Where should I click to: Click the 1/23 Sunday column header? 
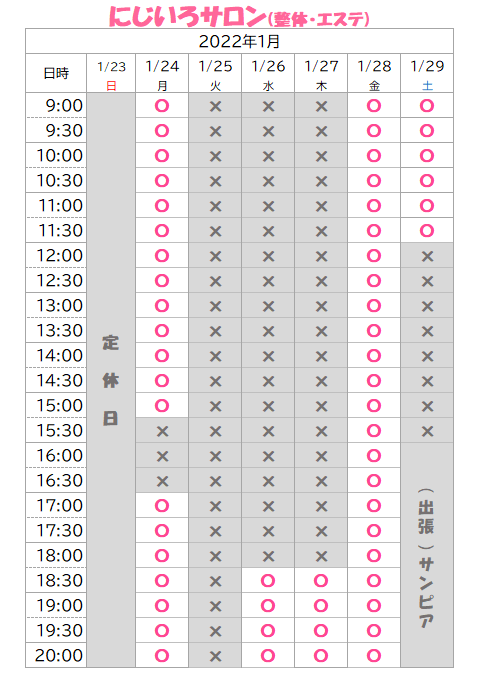pyautogui.click(x=111, y=73)
